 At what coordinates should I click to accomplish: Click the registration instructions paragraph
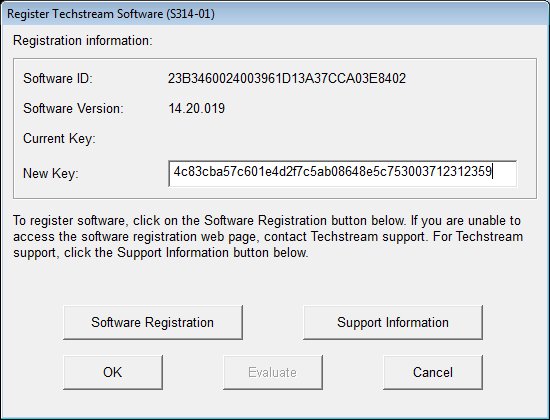coord(268,236)
